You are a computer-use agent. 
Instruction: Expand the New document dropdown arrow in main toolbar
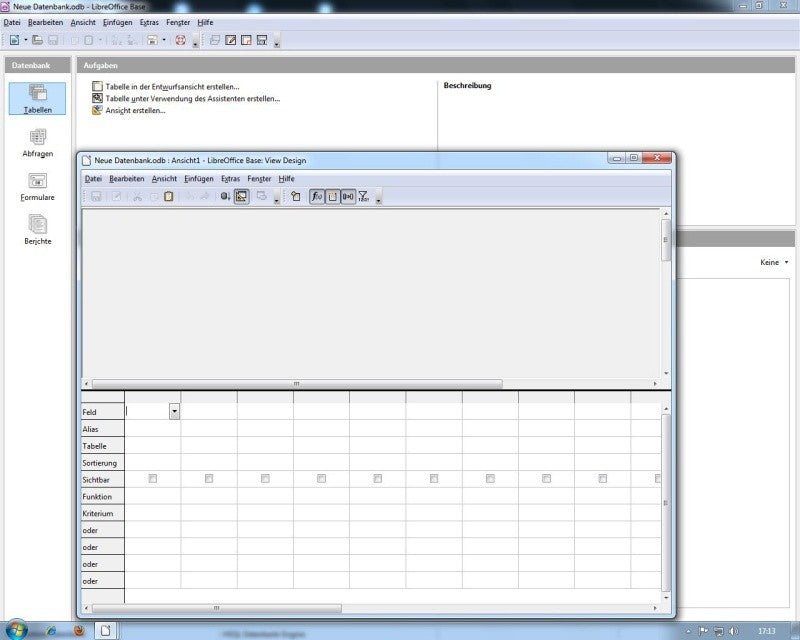[x=26, y=40]
